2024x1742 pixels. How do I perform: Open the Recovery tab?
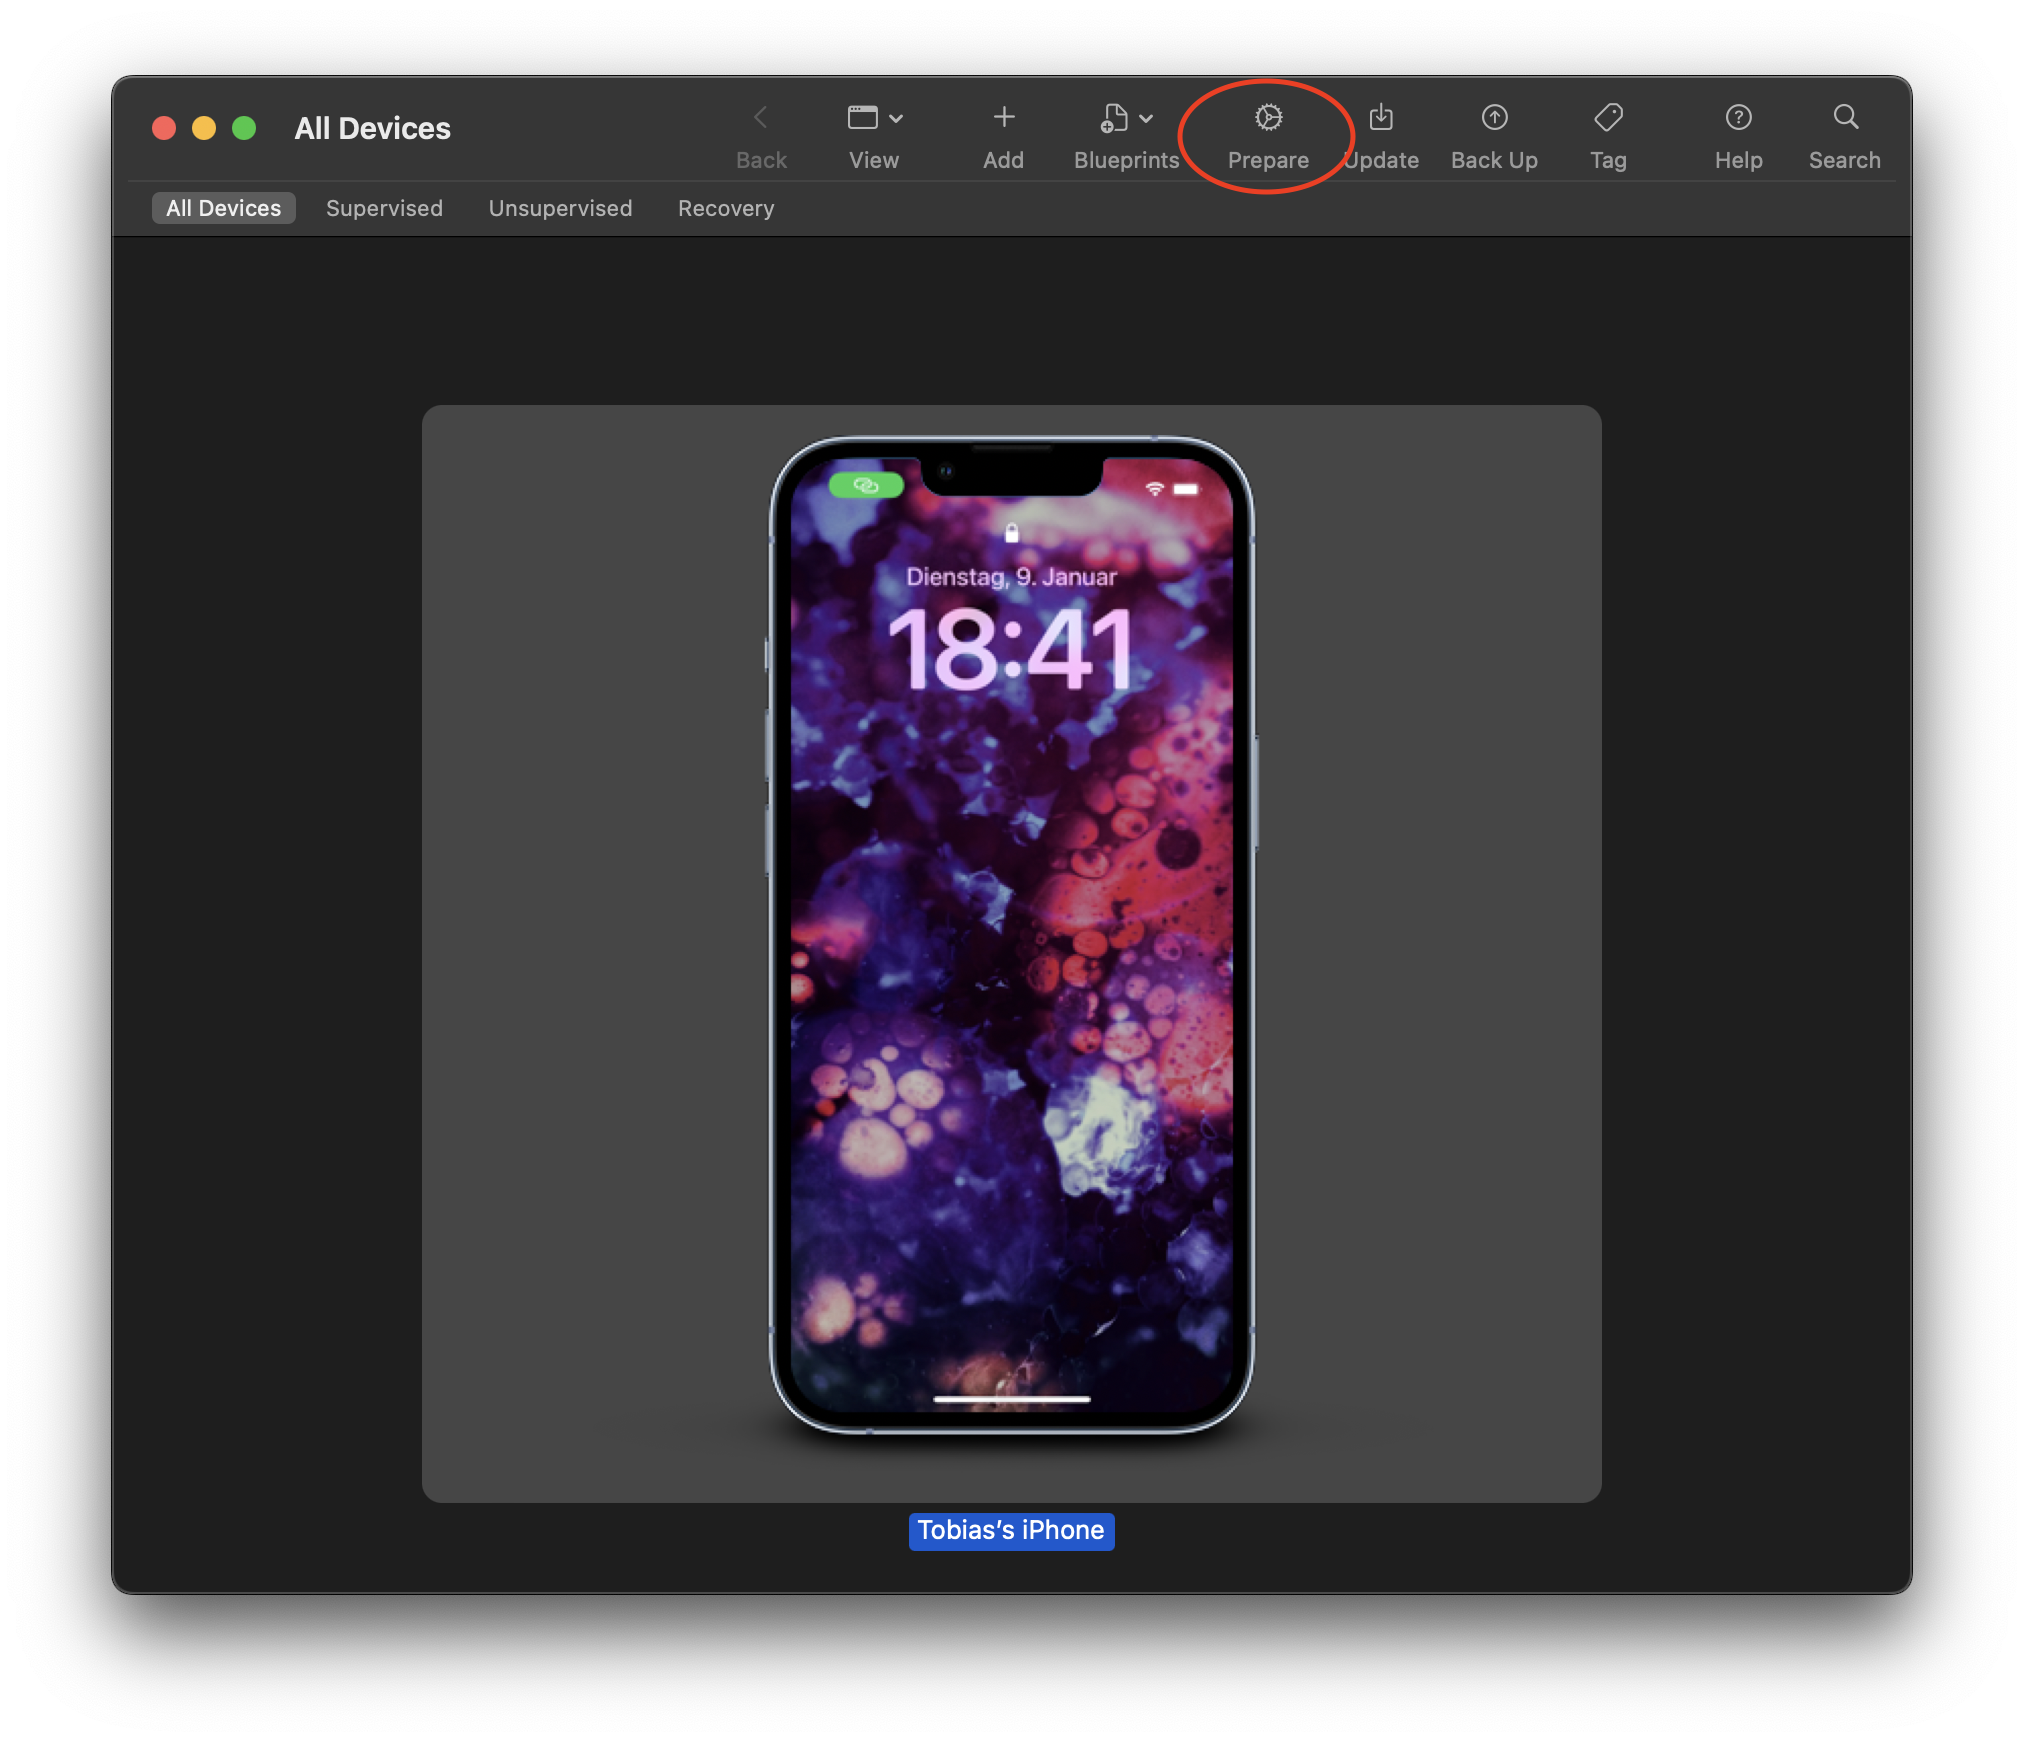tap(726, 208)
